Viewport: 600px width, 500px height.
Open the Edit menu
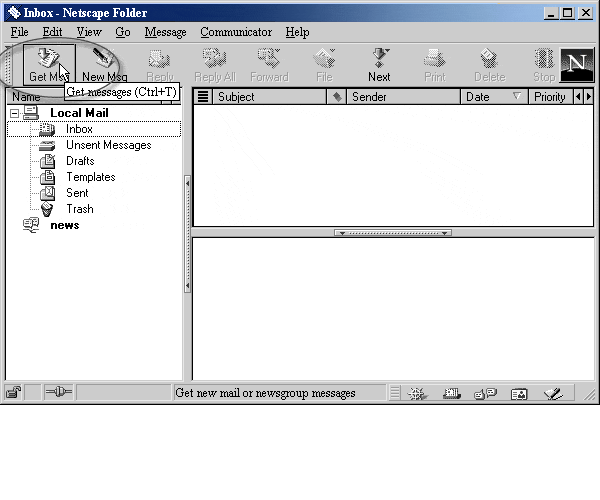tap(52, 32)
